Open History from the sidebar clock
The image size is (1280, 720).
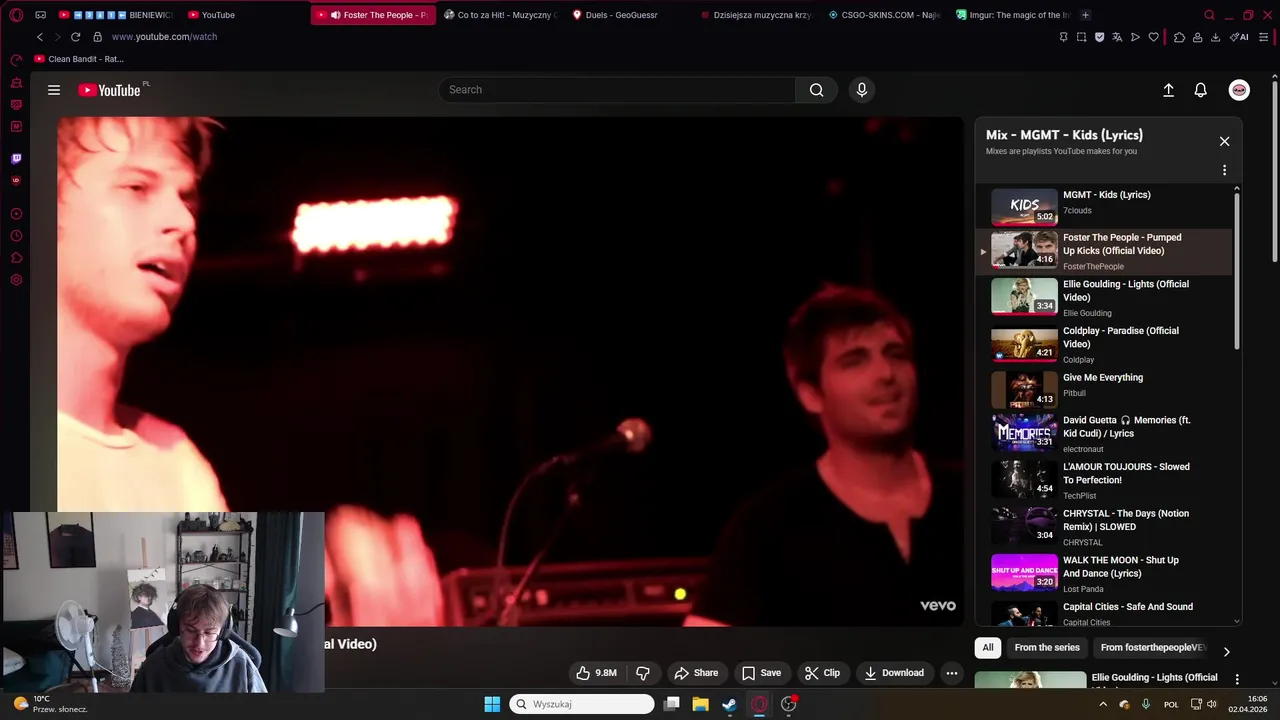16,236
